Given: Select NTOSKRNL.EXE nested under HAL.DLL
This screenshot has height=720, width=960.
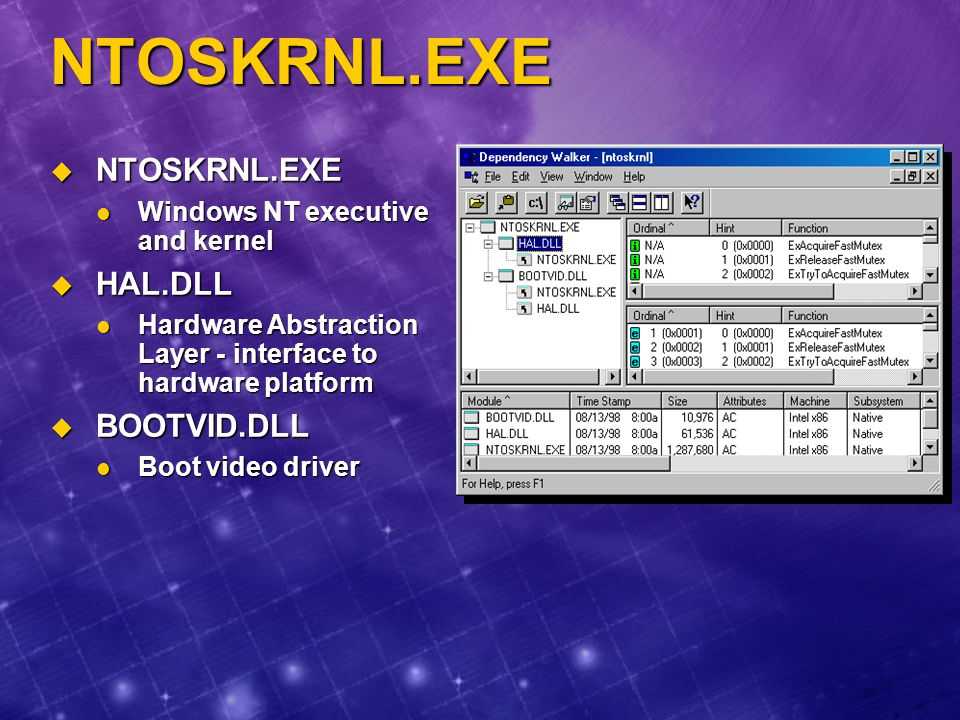Looking at the screenshot, I should tap(576, 260).
